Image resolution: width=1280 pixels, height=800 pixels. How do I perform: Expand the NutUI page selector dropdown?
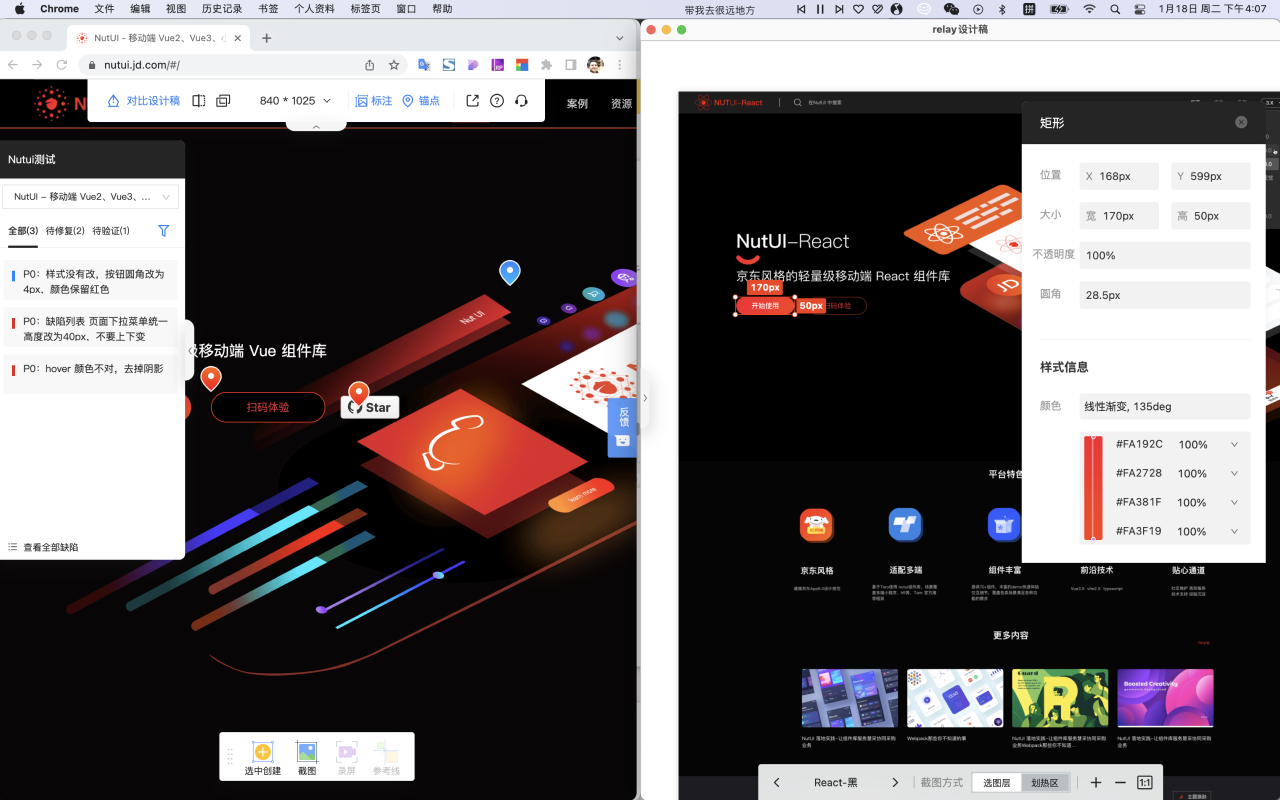(90, 197)
